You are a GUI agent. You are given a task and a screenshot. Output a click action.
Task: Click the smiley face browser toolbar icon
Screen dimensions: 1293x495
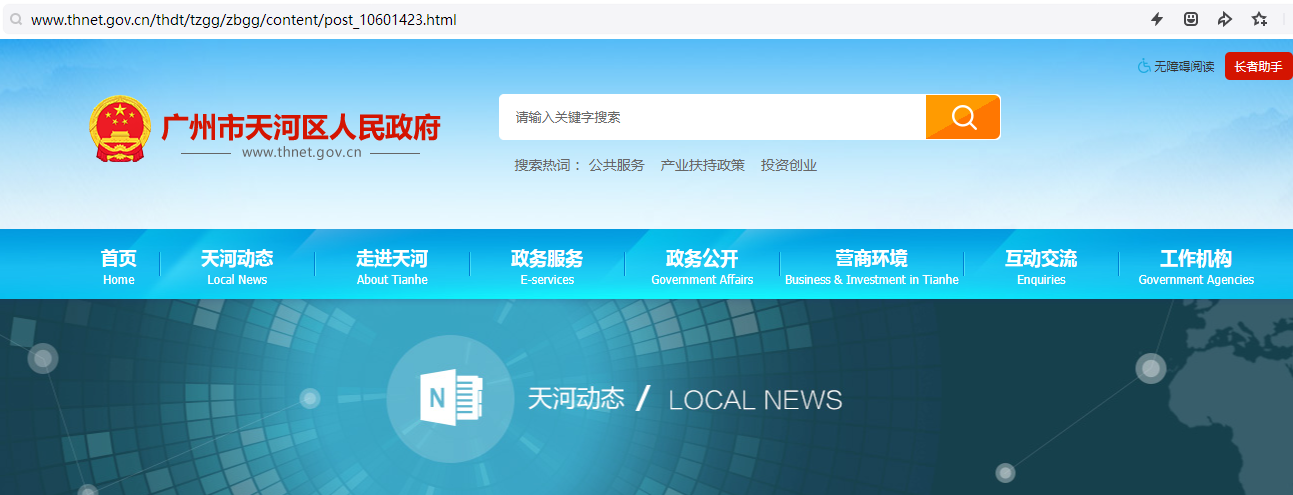click(1191, 19)
